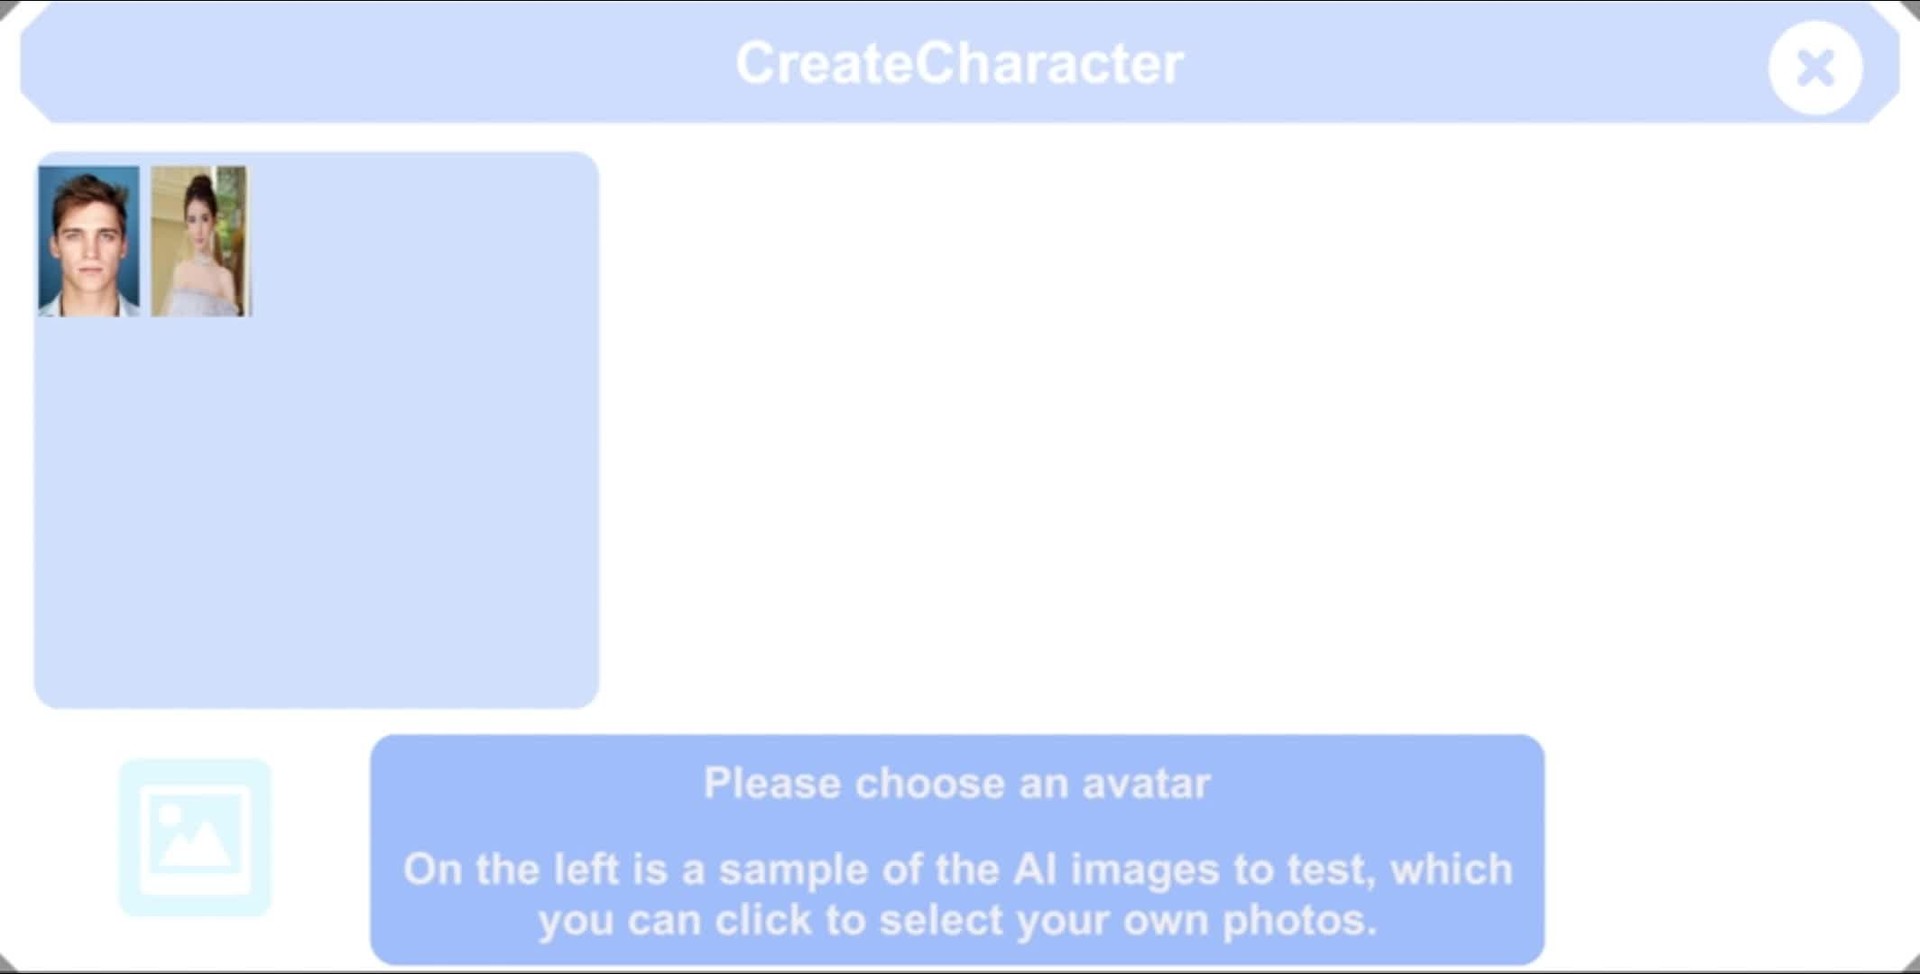Viewport: 1920px width, 974px height.
Task: Close the CreateCharacter dialog
Action: [1814, 68]
